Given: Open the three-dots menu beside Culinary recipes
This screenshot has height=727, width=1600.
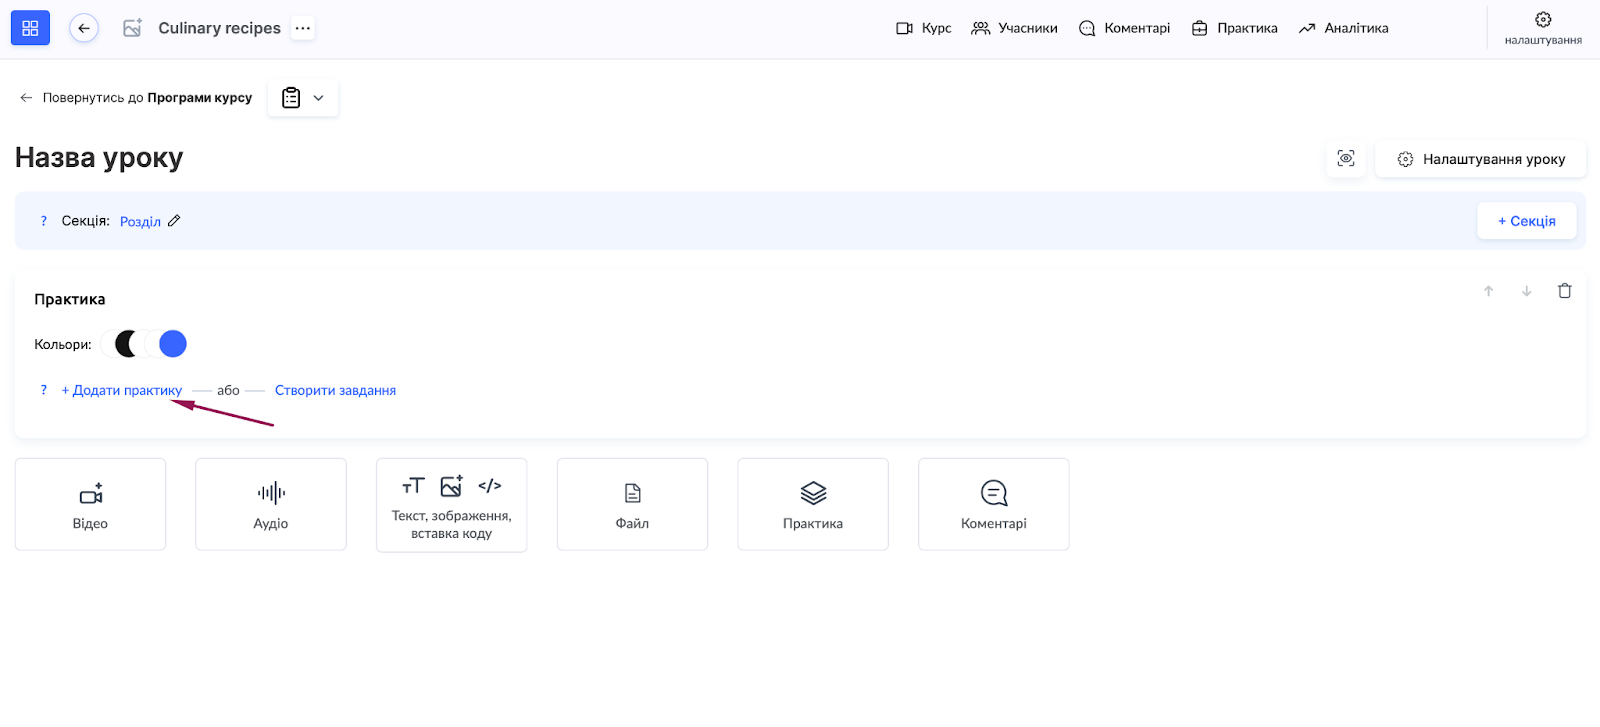Looking at the screenshot, I should (303, 28).
